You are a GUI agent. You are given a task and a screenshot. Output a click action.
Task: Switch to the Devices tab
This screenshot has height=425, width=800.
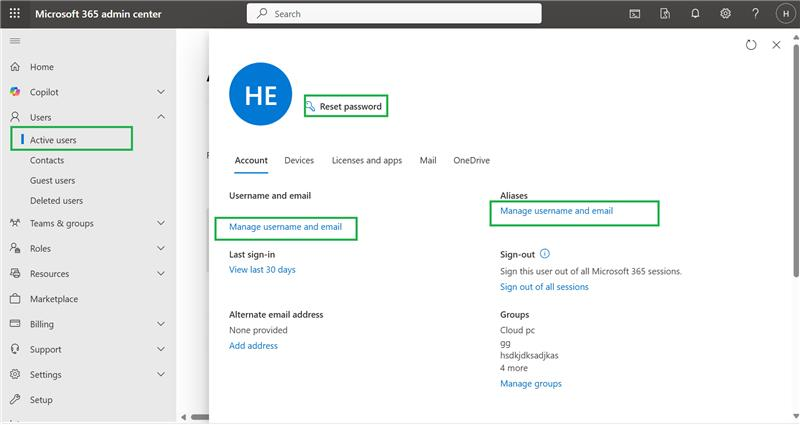click(299, 160)
